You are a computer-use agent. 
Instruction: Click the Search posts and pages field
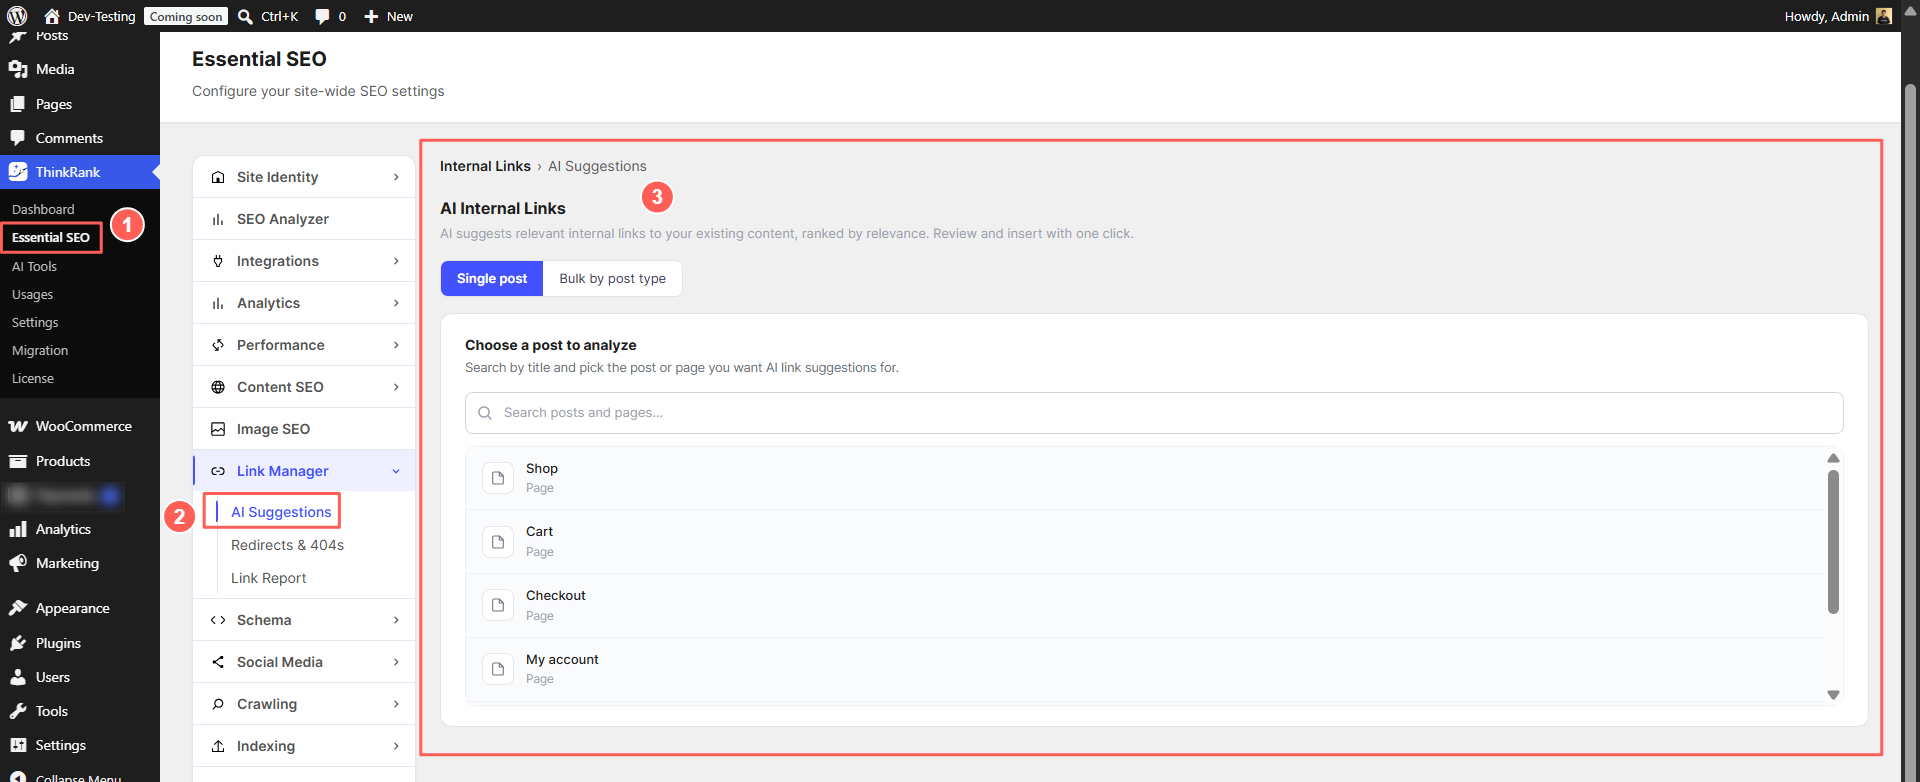click(x=1154, y=413)
